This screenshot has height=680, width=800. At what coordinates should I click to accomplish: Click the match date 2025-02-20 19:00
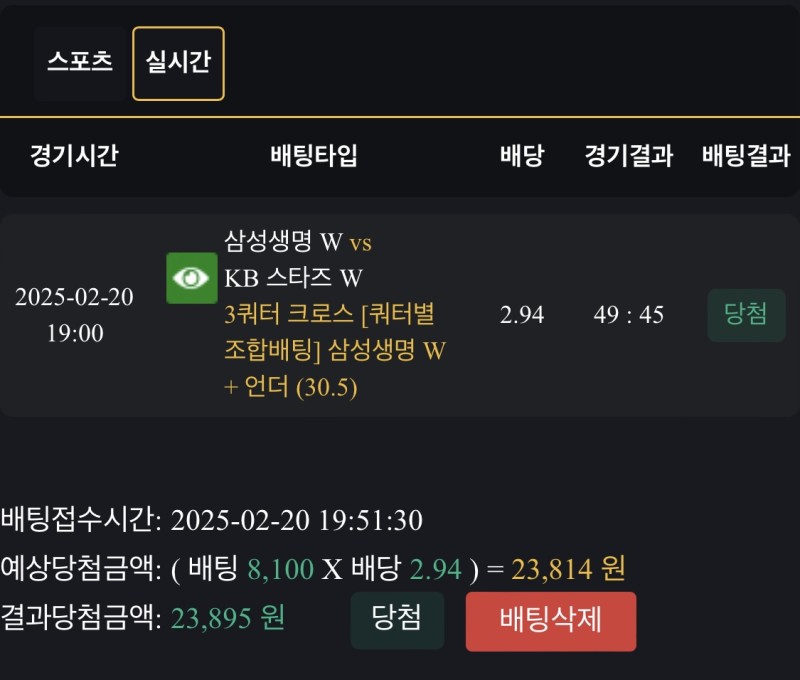(x=74, y=315)
